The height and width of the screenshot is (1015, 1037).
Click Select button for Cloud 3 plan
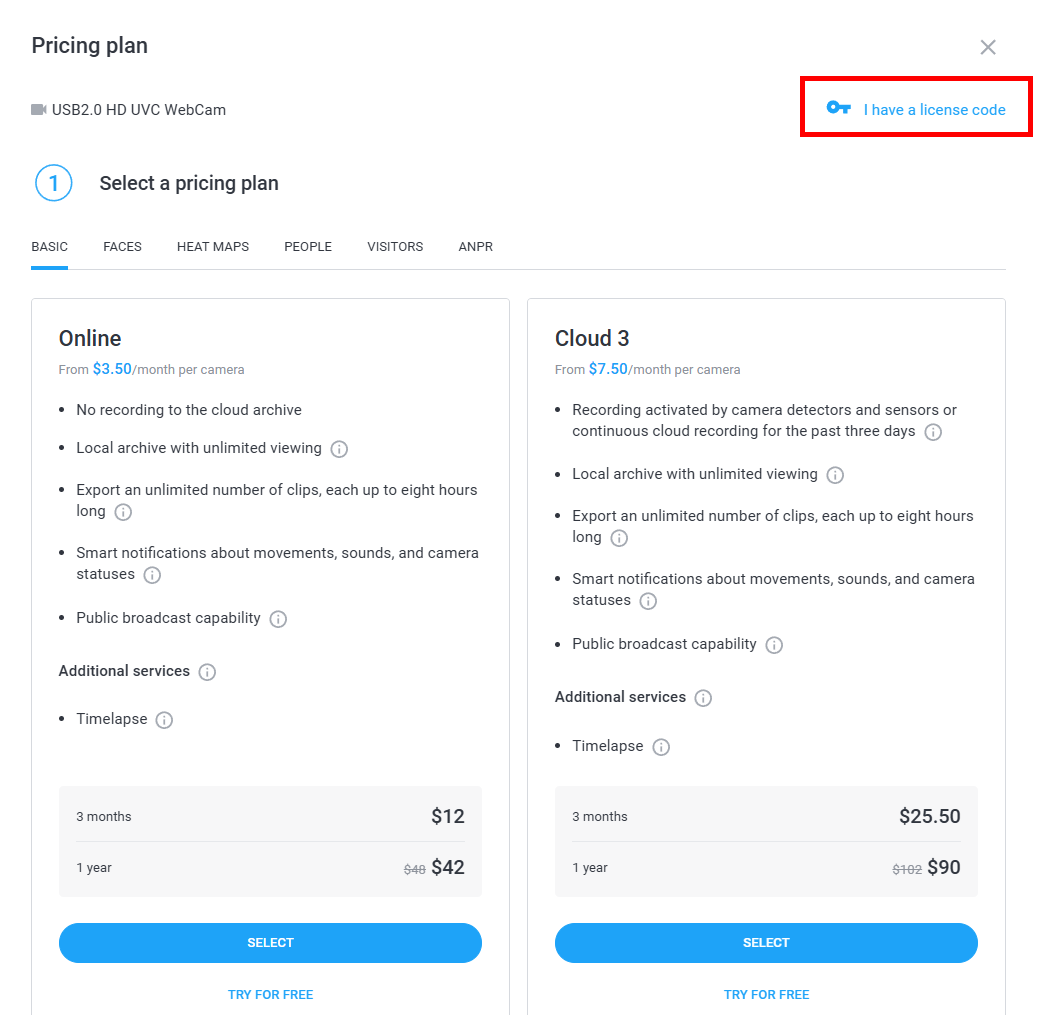[x=766, y=943]
